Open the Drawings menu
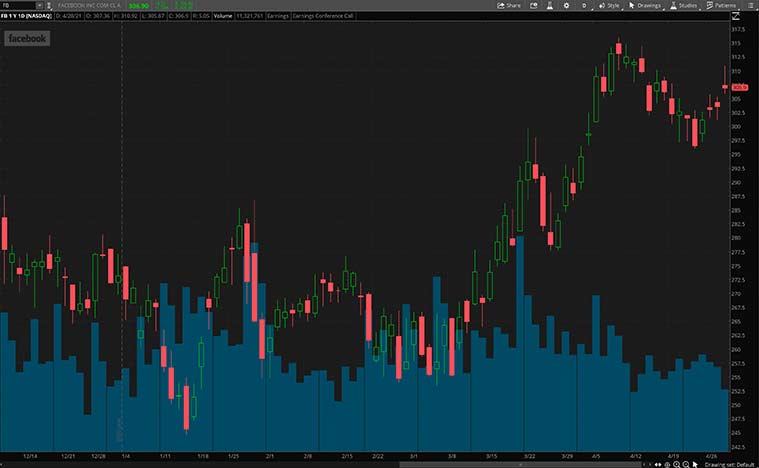 pos(646,5)
